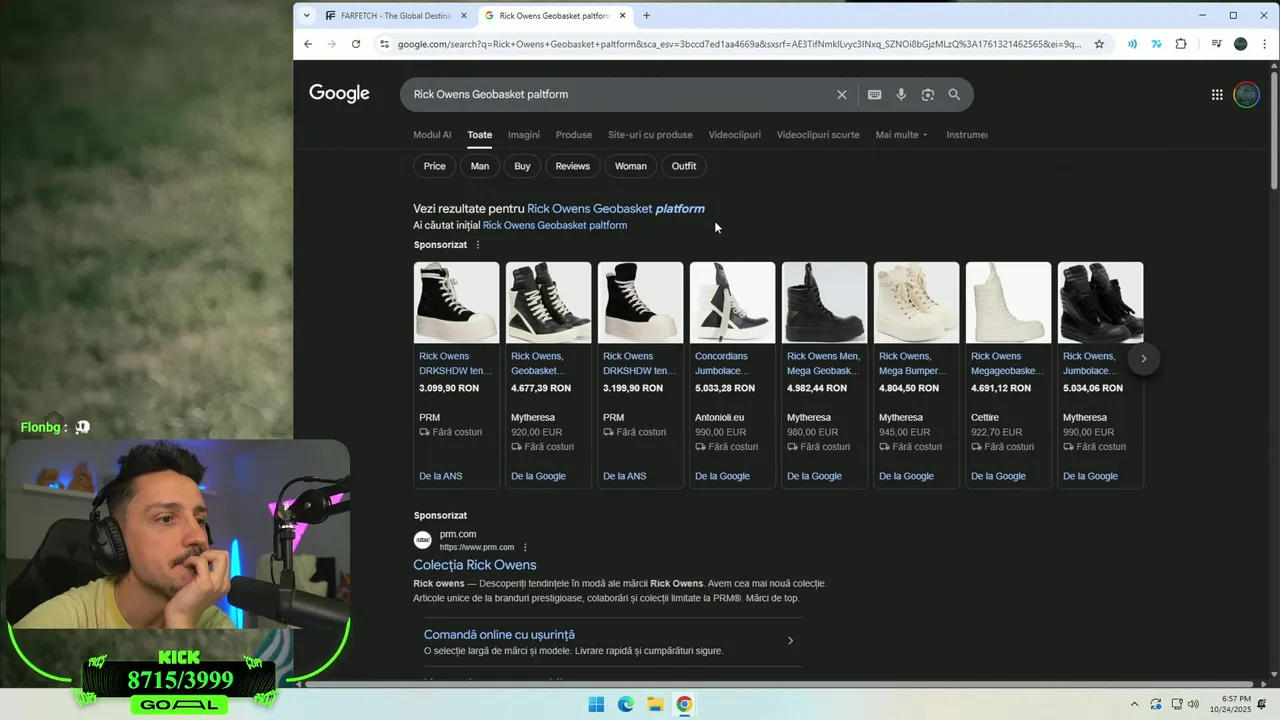
Task: Launch Microsoft Edge from taskbar
Action: tap(625, 704)
